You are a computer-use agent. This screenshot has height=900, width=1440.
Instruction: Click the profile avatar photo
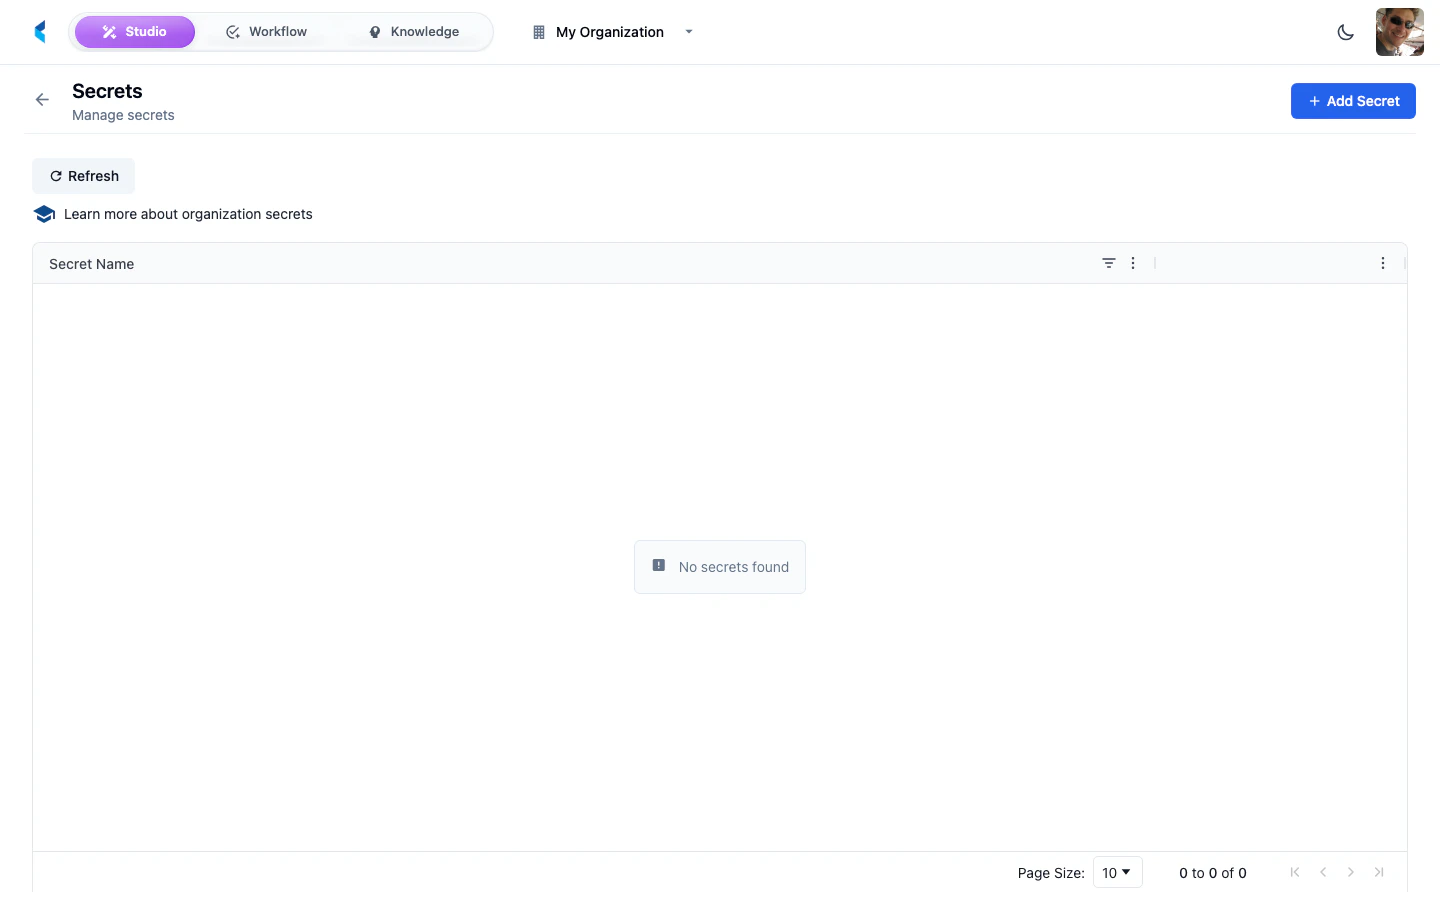point(1399,31)
